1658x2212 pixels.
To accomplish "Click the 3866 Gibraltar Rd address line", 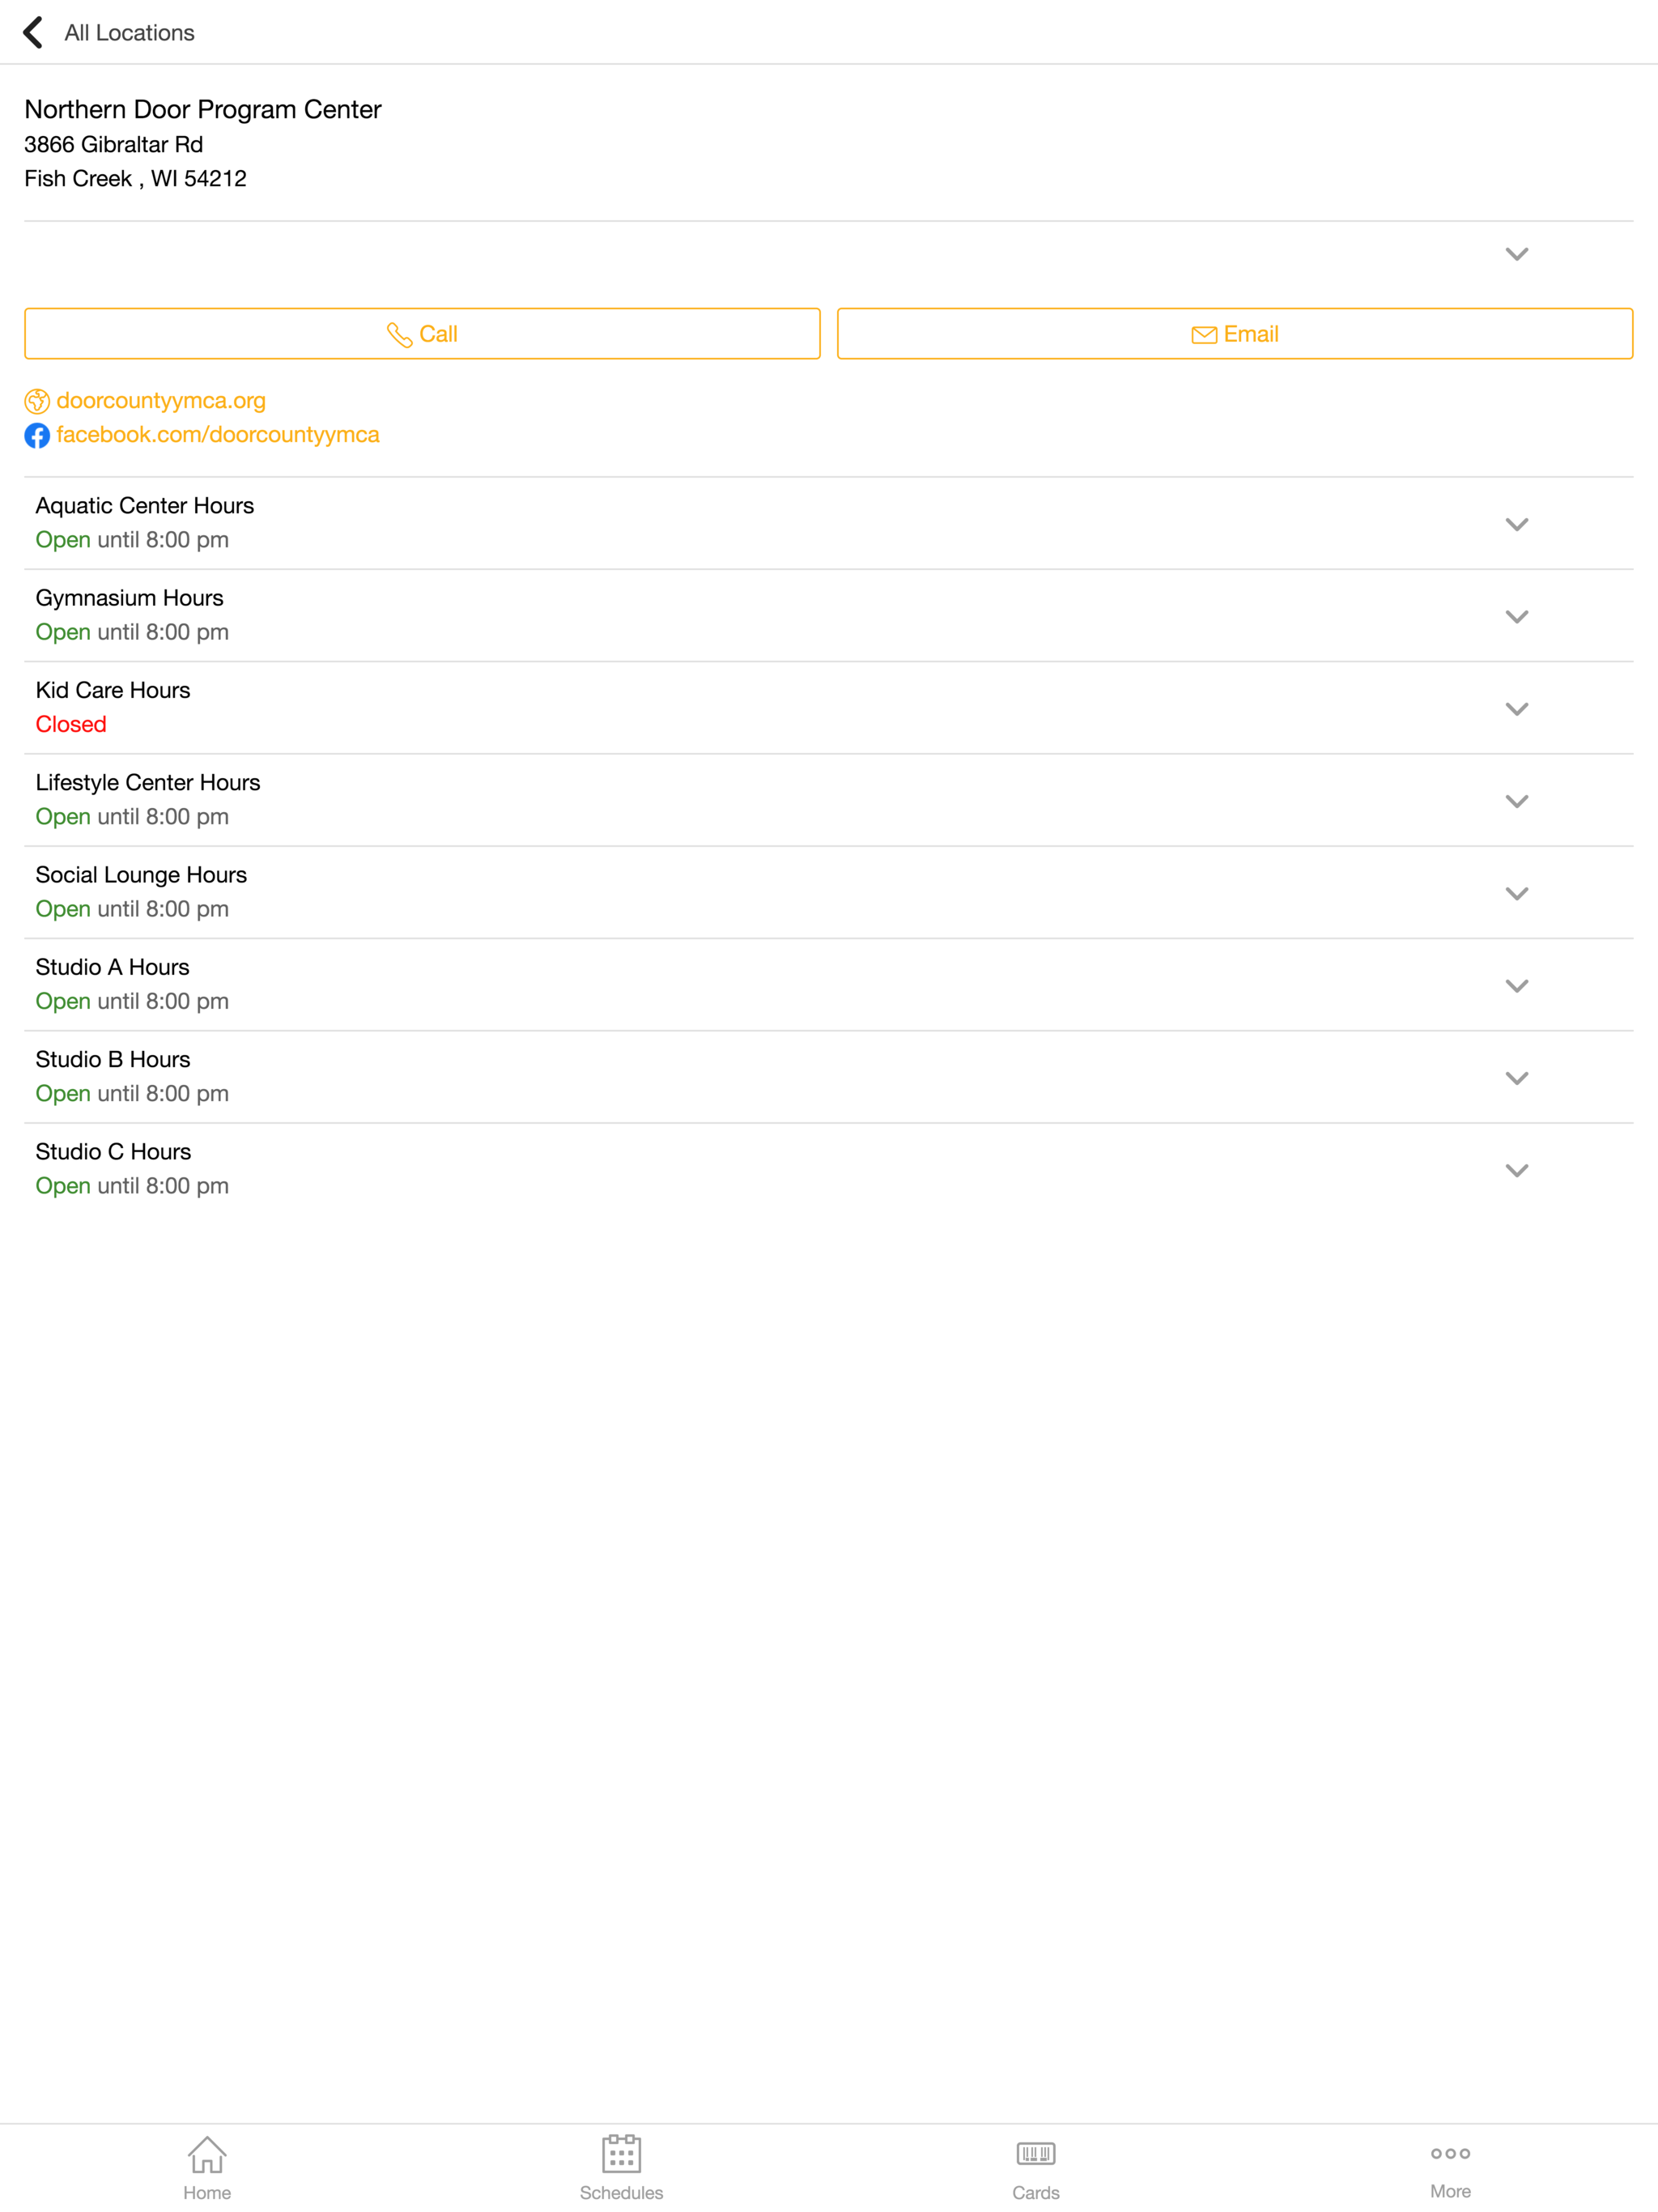I will click(x=114, y=145).
